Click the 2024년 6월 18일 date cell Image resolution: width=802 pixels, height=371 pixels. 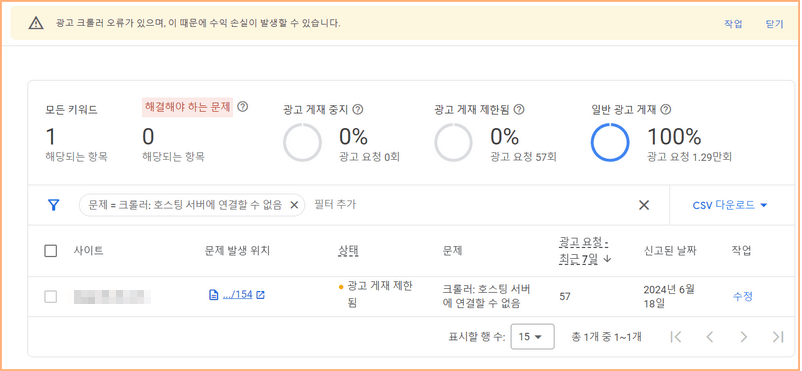point(669,296)
